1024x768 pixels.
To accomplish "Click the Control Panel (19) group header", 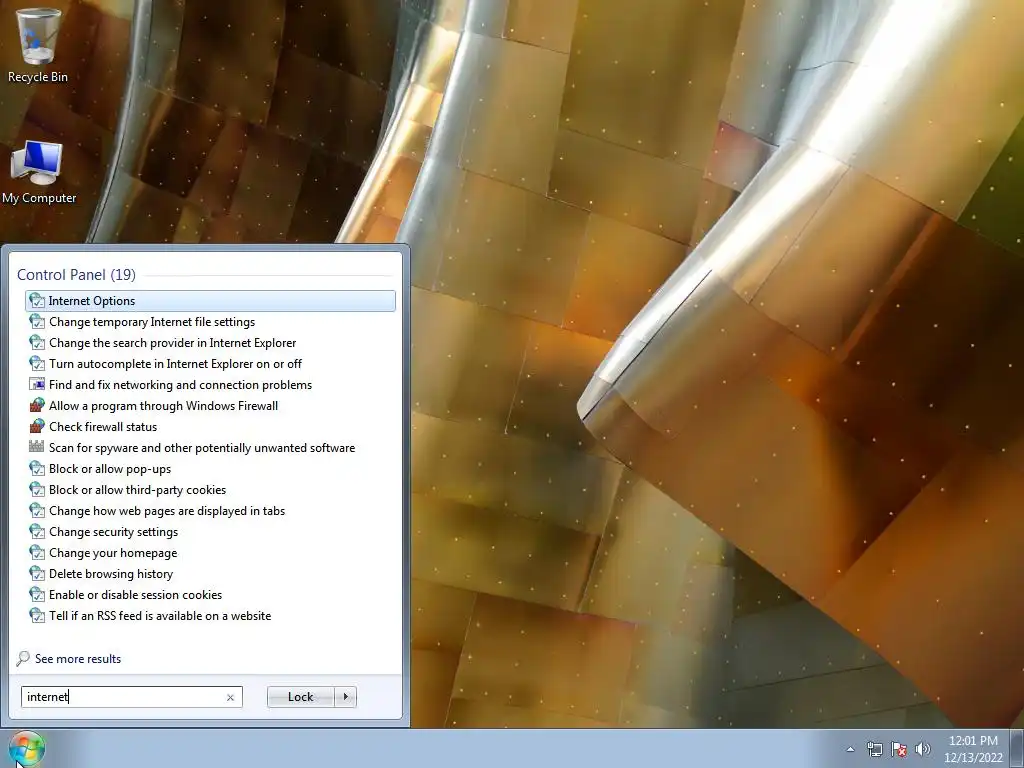I will pos(76,275).
